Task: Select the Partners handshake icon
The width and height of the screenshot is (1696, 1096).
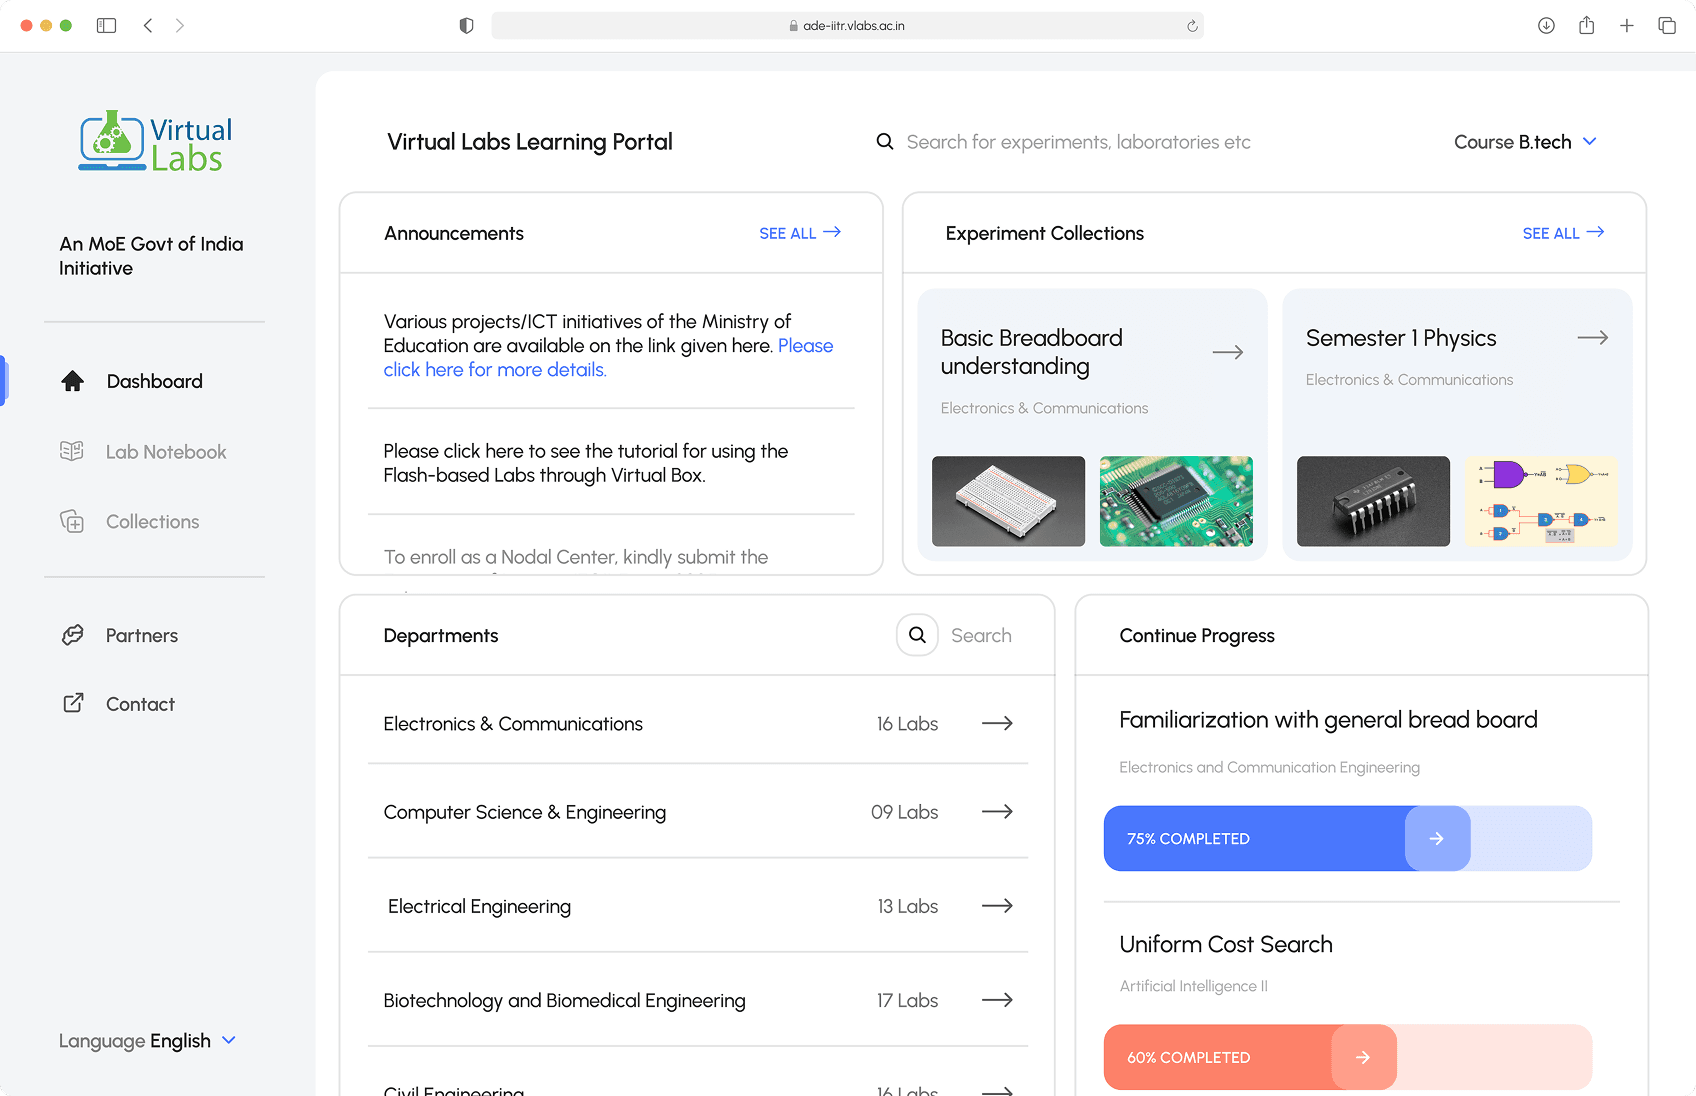Action: (x=72, y=635)
